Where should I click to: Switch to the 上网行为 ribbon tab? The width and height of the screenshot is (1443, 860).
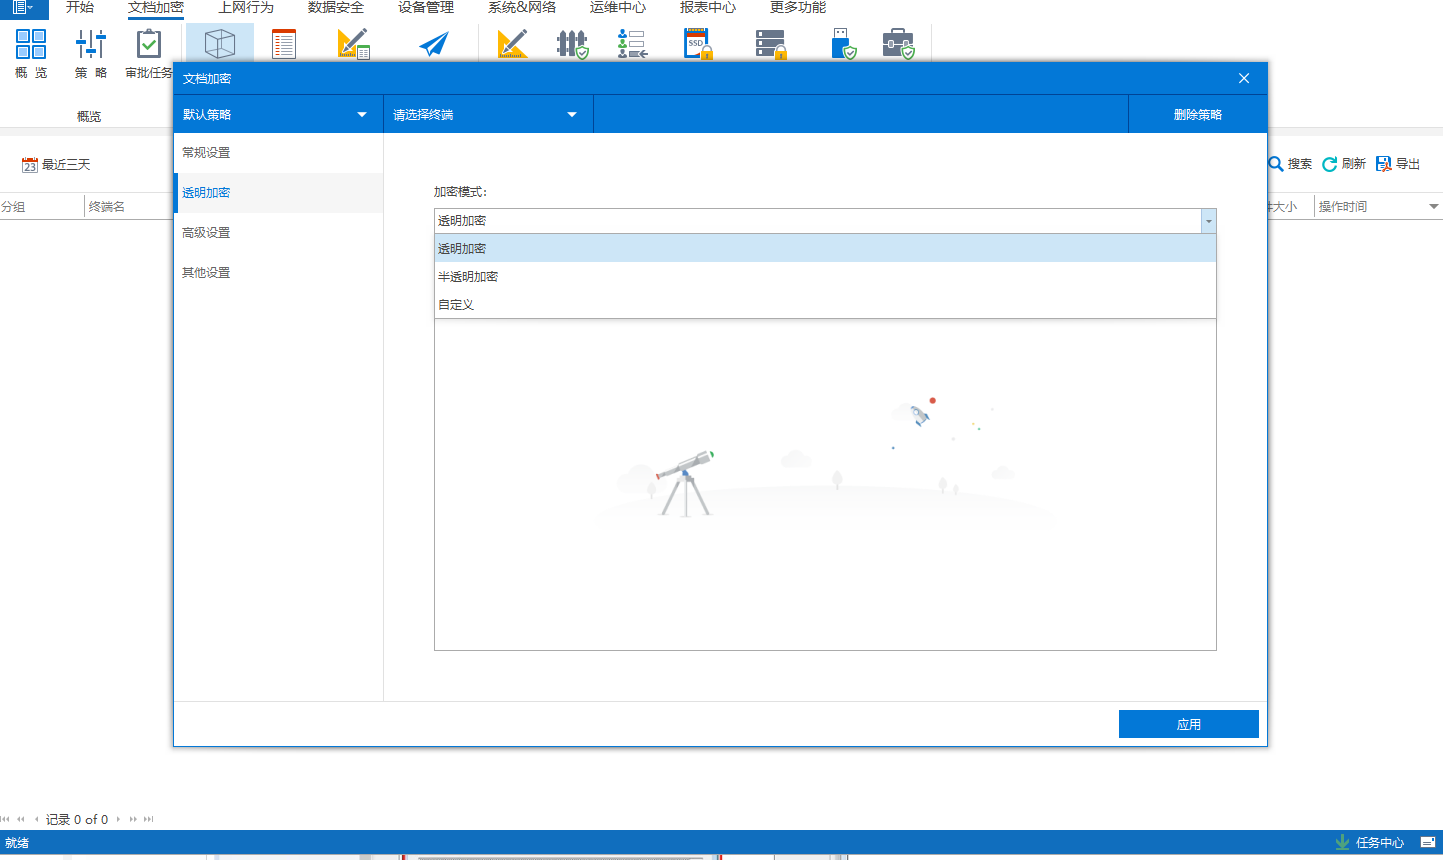pos(246,8)
